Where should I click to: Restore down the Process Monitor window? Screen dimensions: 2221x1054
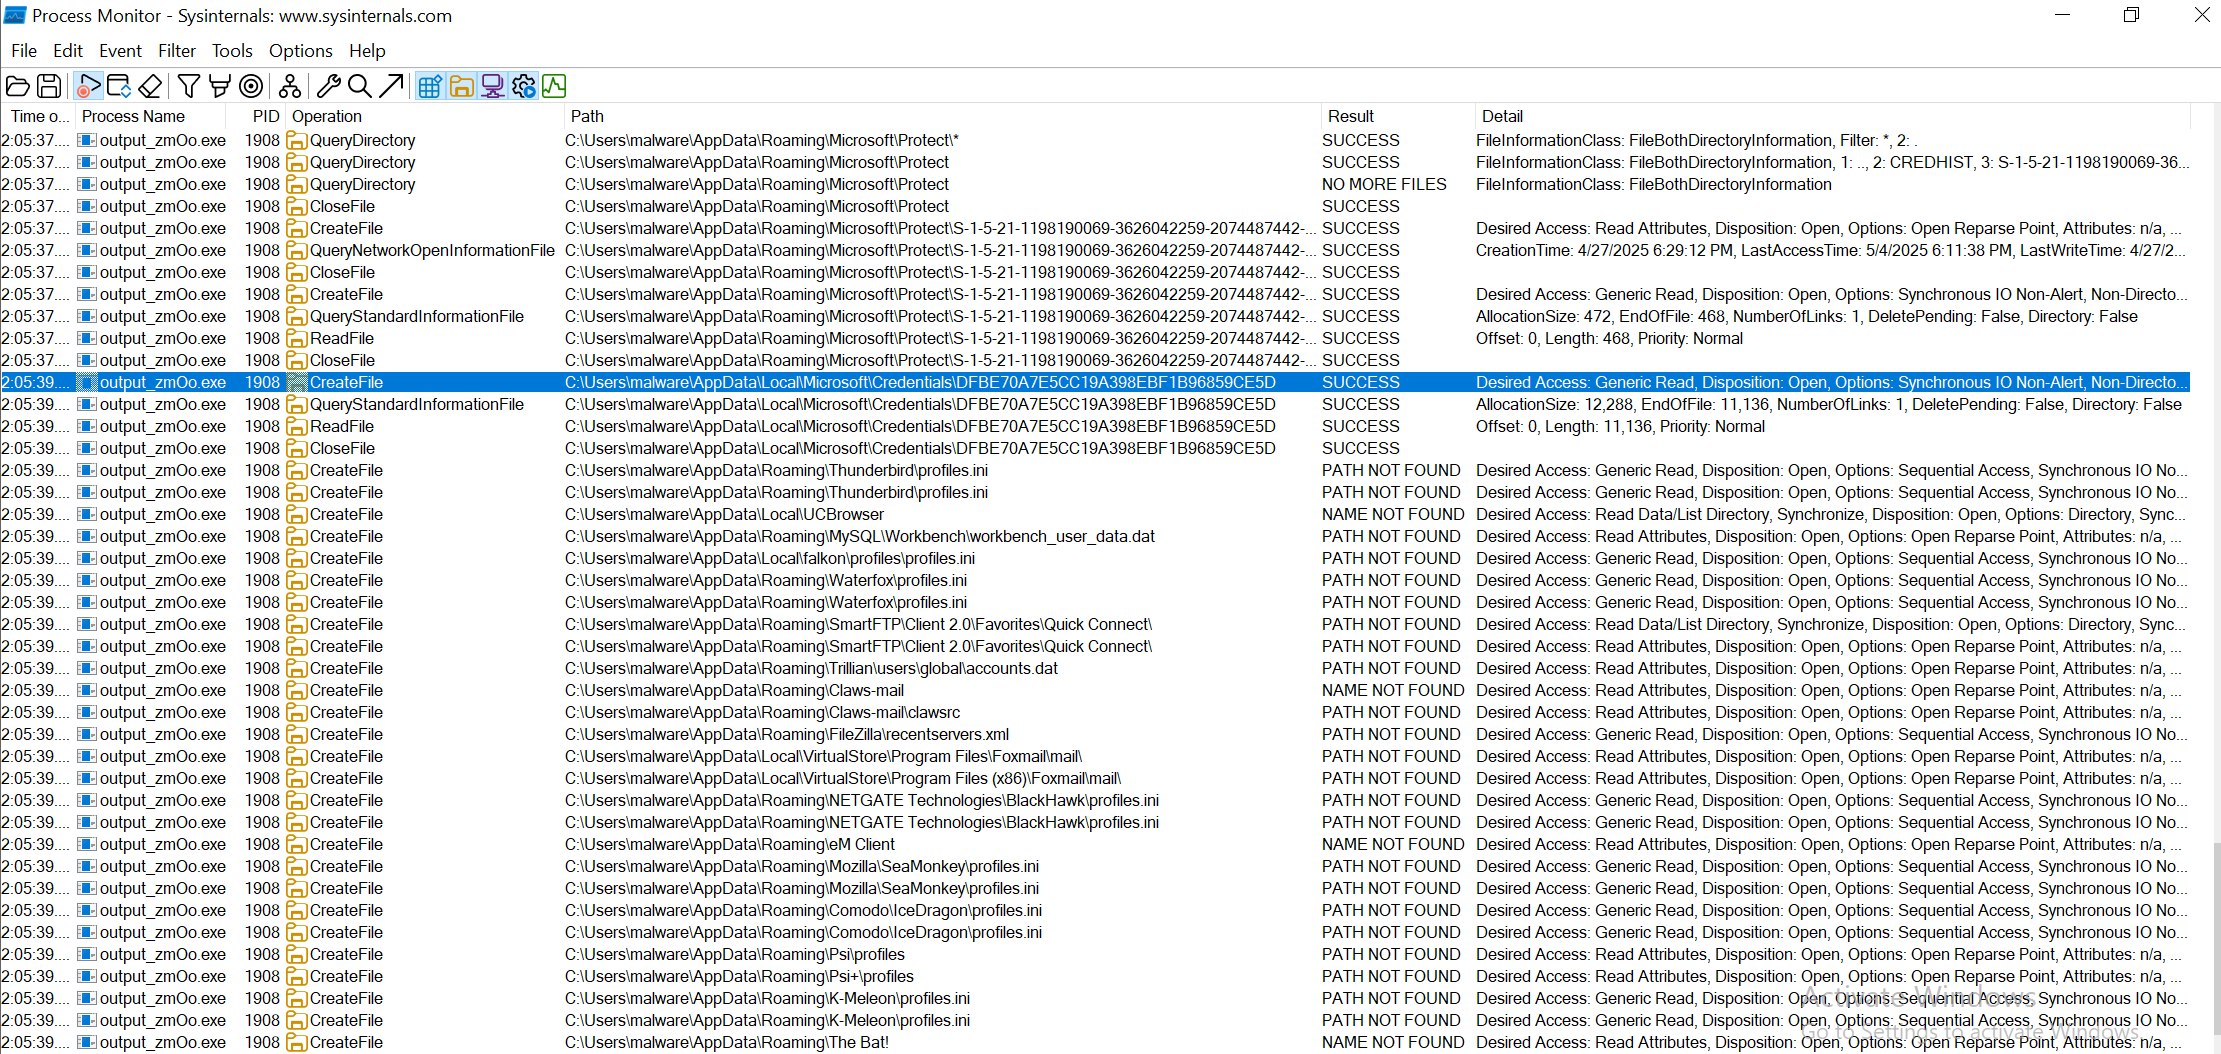tap(2131, 15)
